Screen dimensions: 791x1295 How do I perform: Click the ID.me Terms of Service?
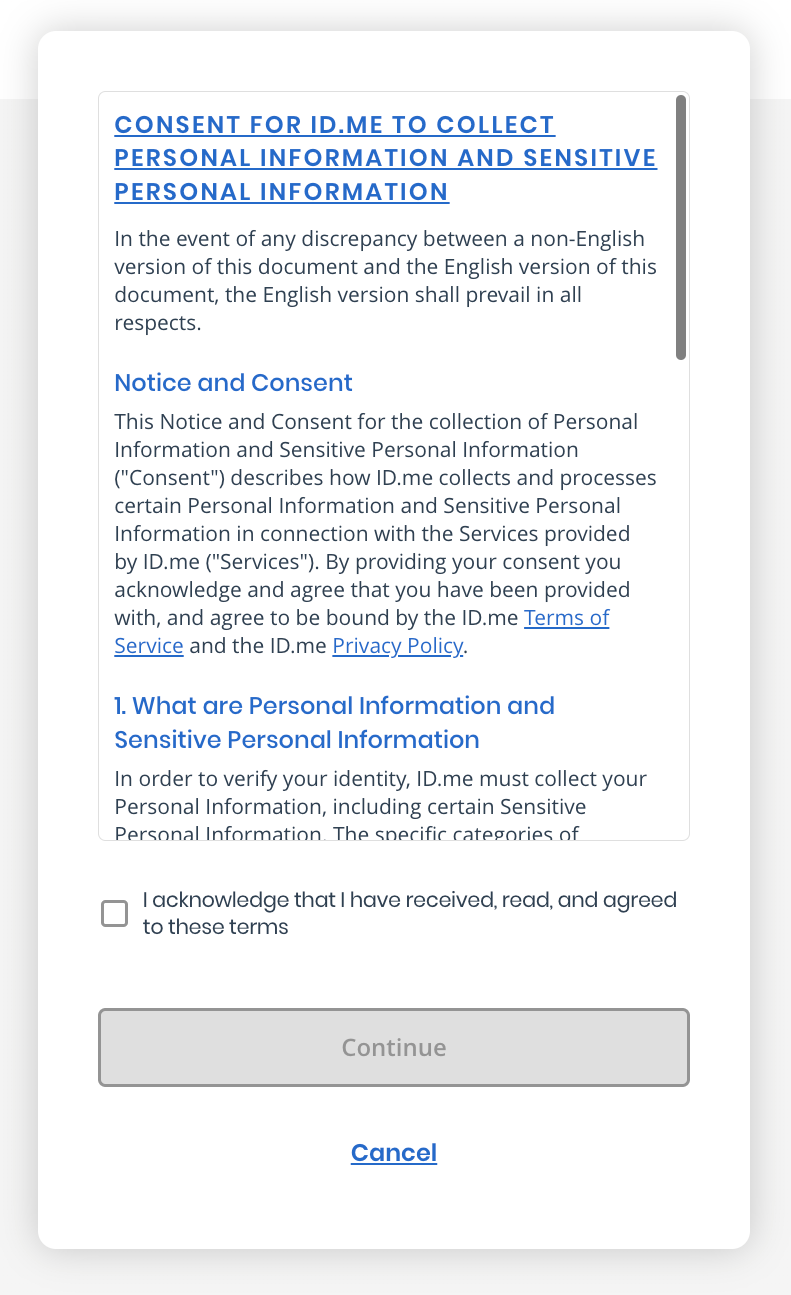click(566, 617)
